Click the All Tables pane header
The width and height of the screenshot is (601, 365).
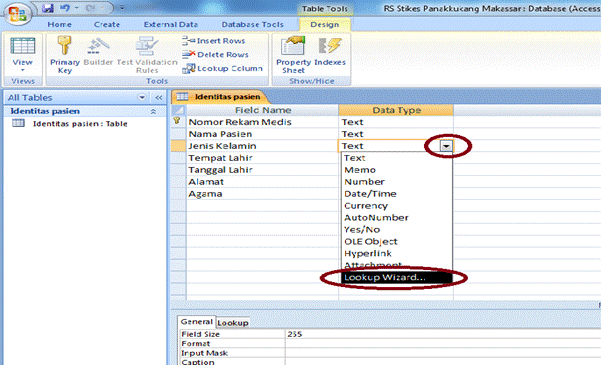tap(84, 97)
